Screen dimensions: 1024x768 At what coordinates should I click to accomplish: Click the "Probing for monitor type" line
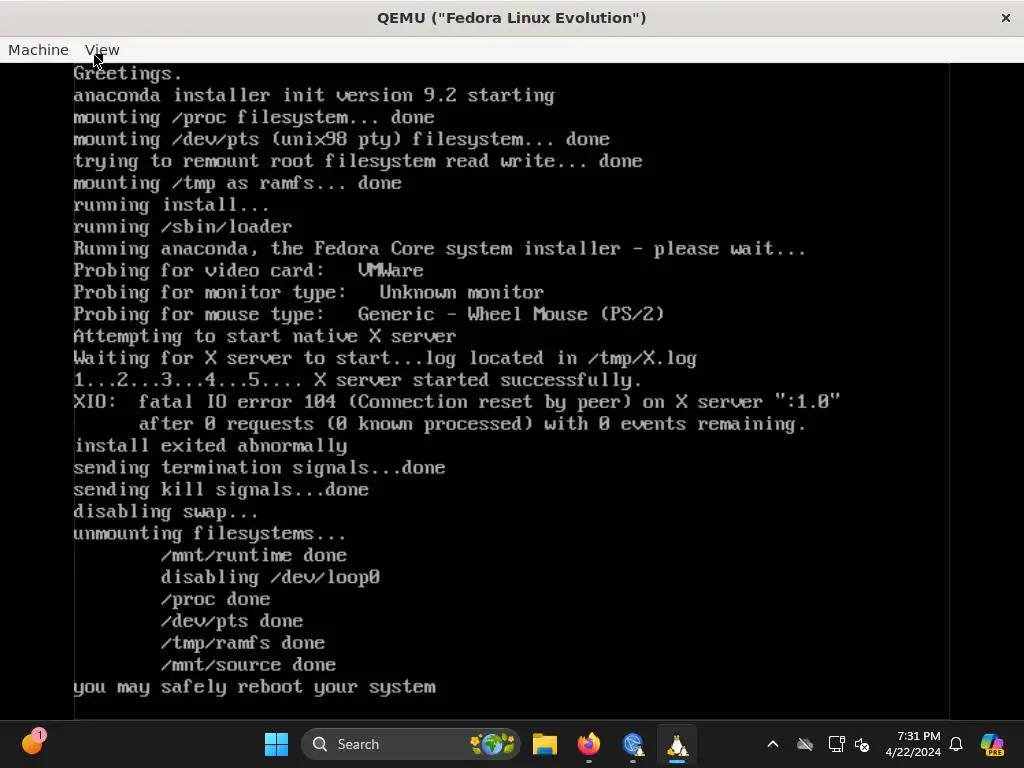coord(308,293)
